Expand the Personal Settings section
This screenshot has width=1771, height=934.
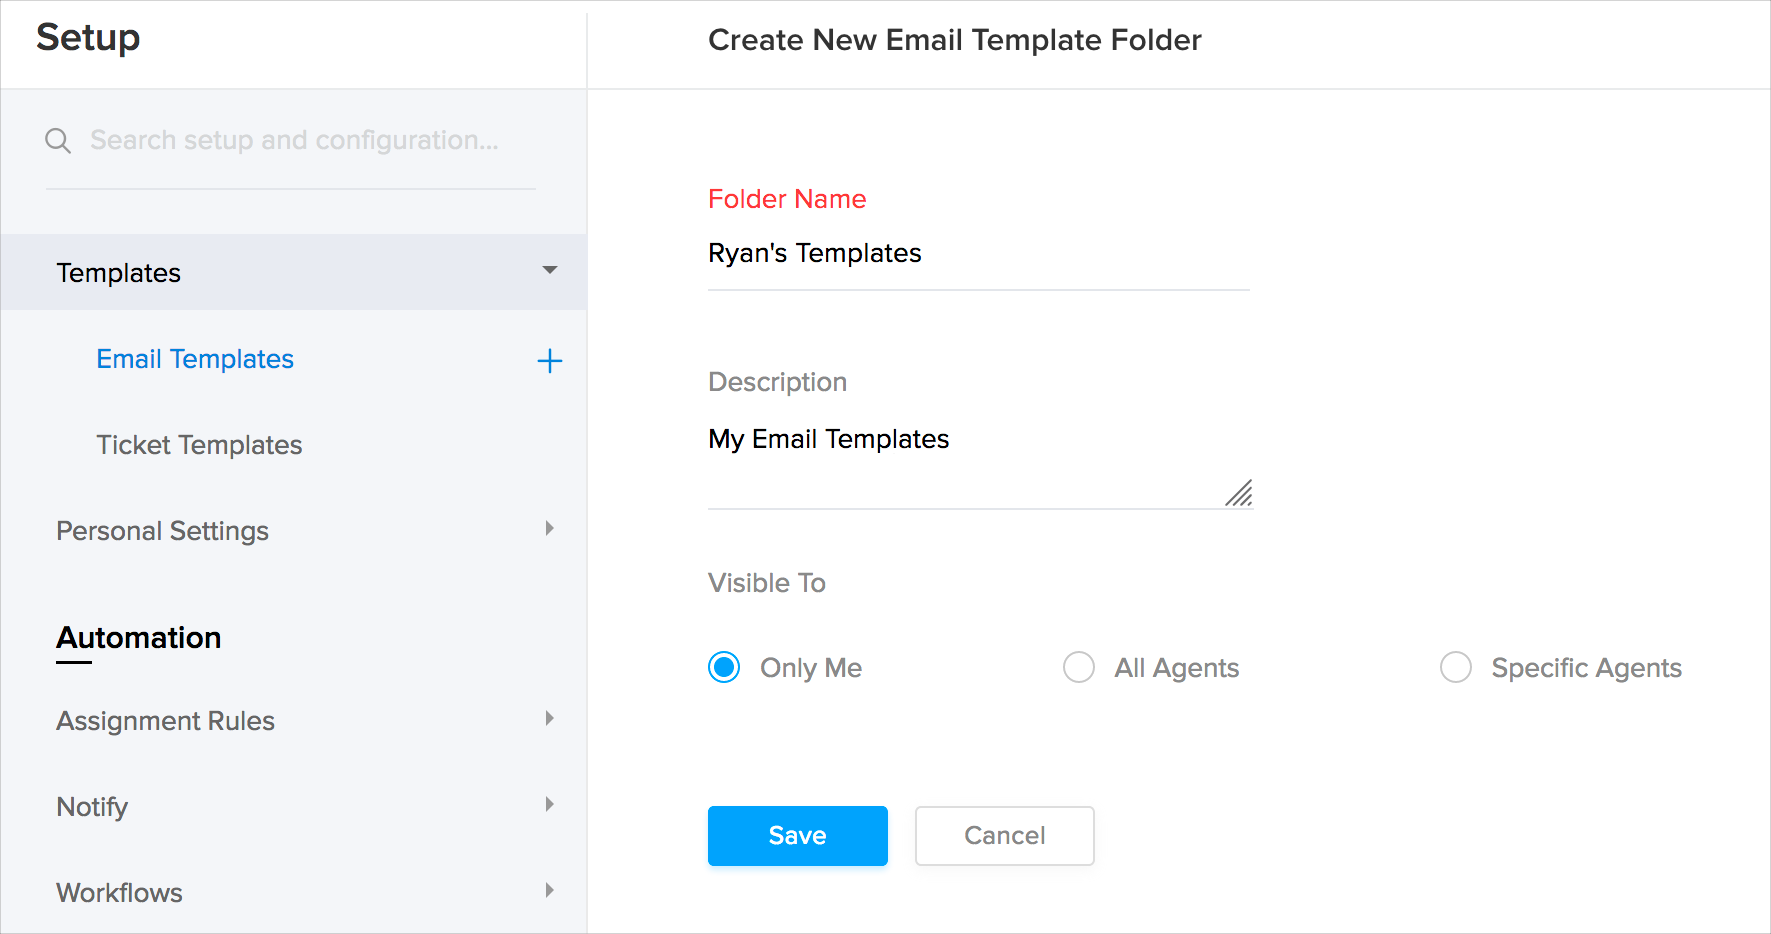point(549,529)
